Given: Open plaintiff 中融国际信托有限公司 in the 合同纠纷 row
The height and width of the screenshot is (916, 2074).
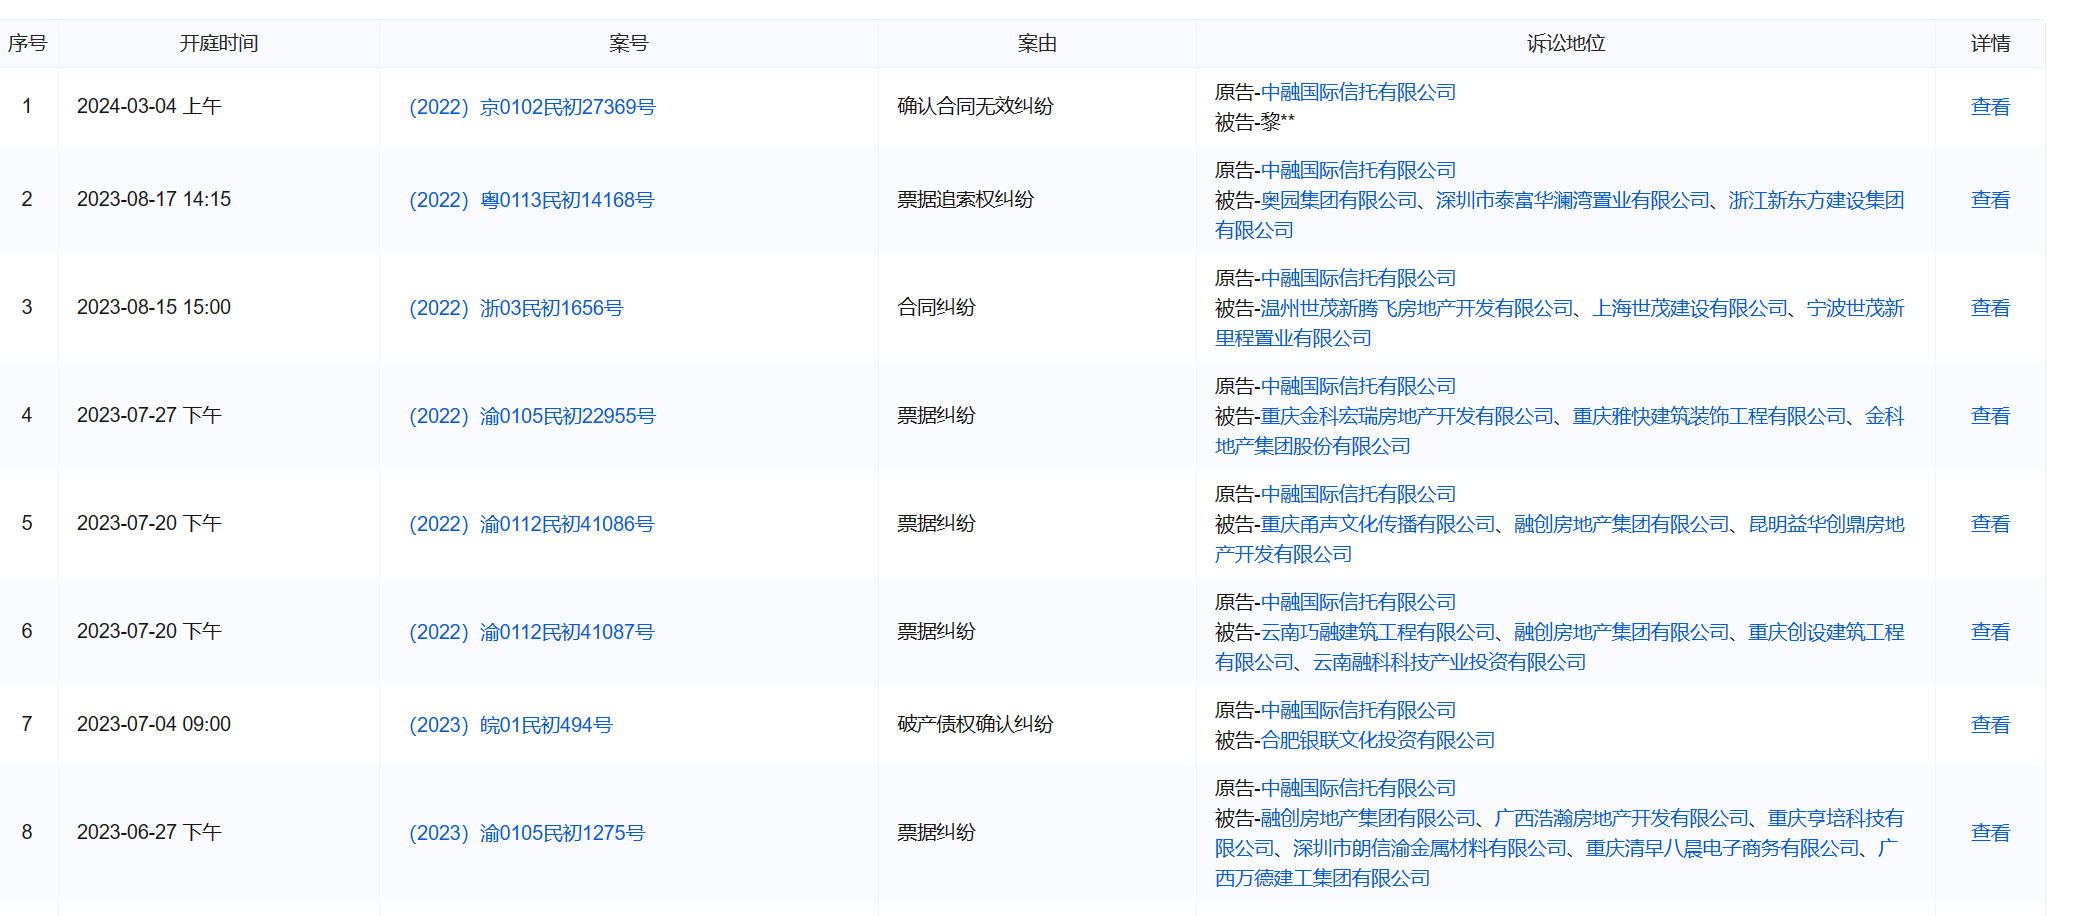Looking at the screenshot, I should [x=1358, y=278].
